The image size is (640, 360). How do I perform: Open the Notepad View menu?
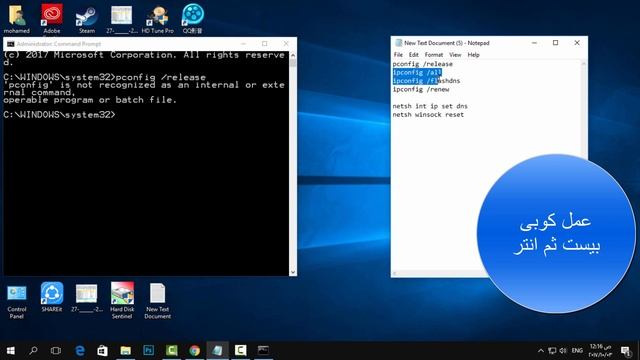coord(455,55)
